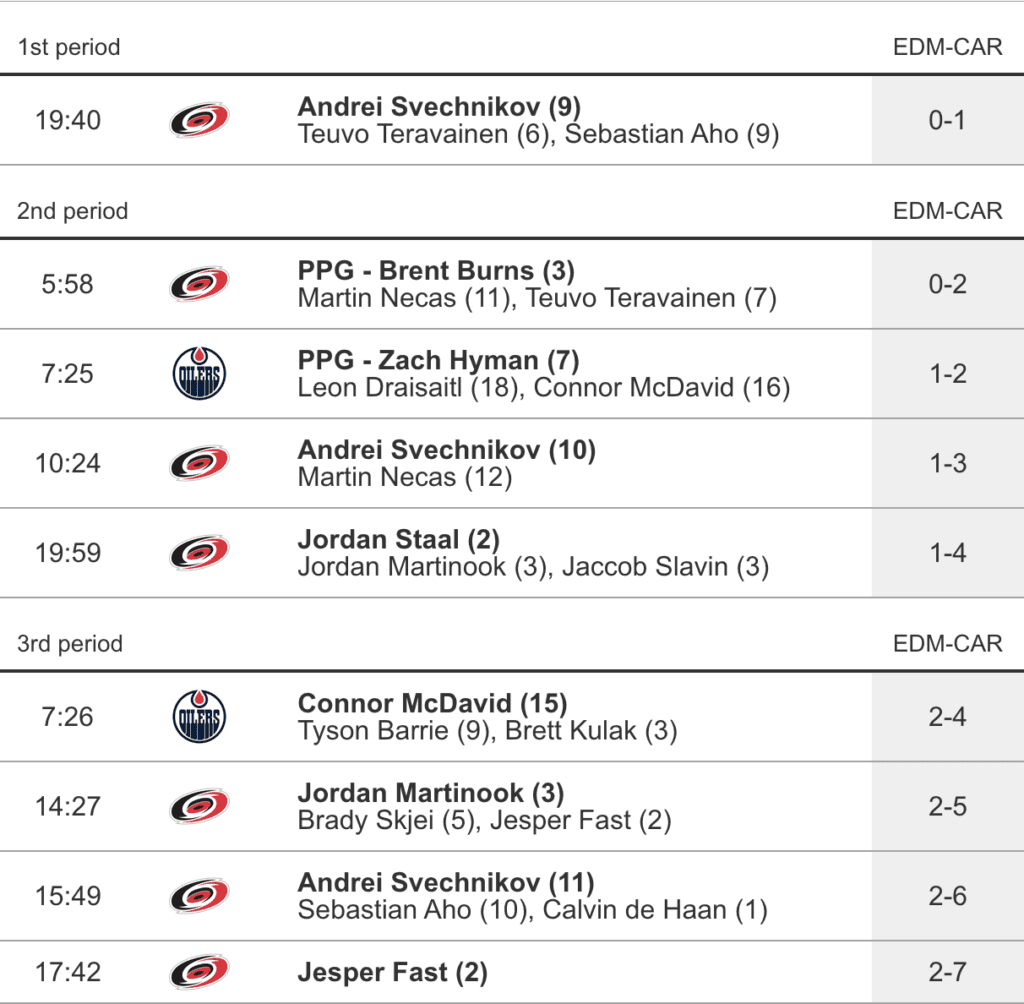Screen dimensions: 1024x1004
Task: Click Jordan Staal (2) scorer name
Action: tap(398, 539)
